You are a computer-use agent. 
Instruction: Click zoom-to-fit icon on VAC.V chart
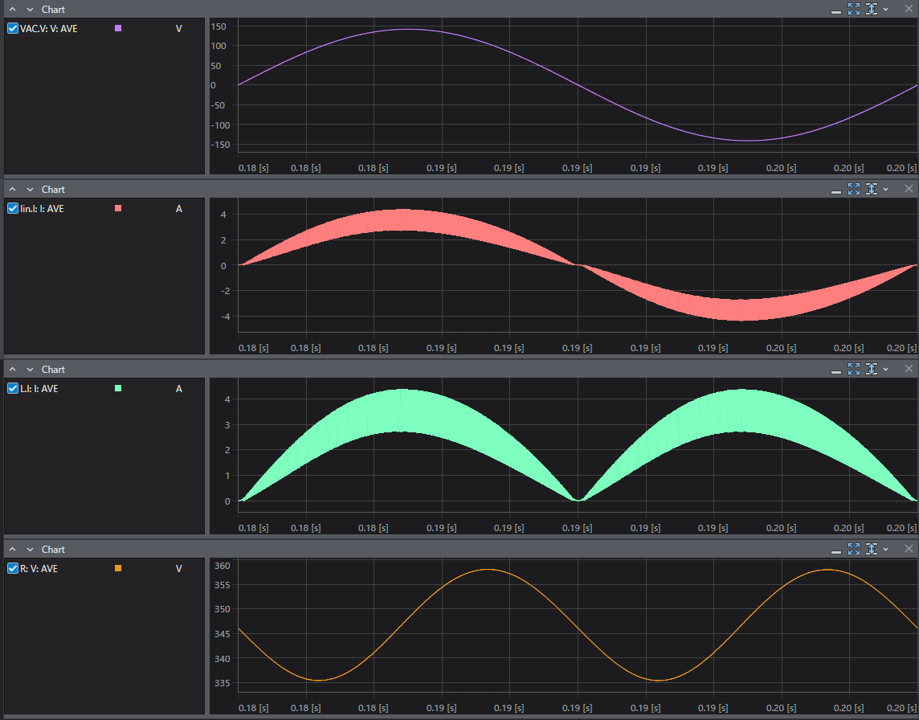coord(854,9)
